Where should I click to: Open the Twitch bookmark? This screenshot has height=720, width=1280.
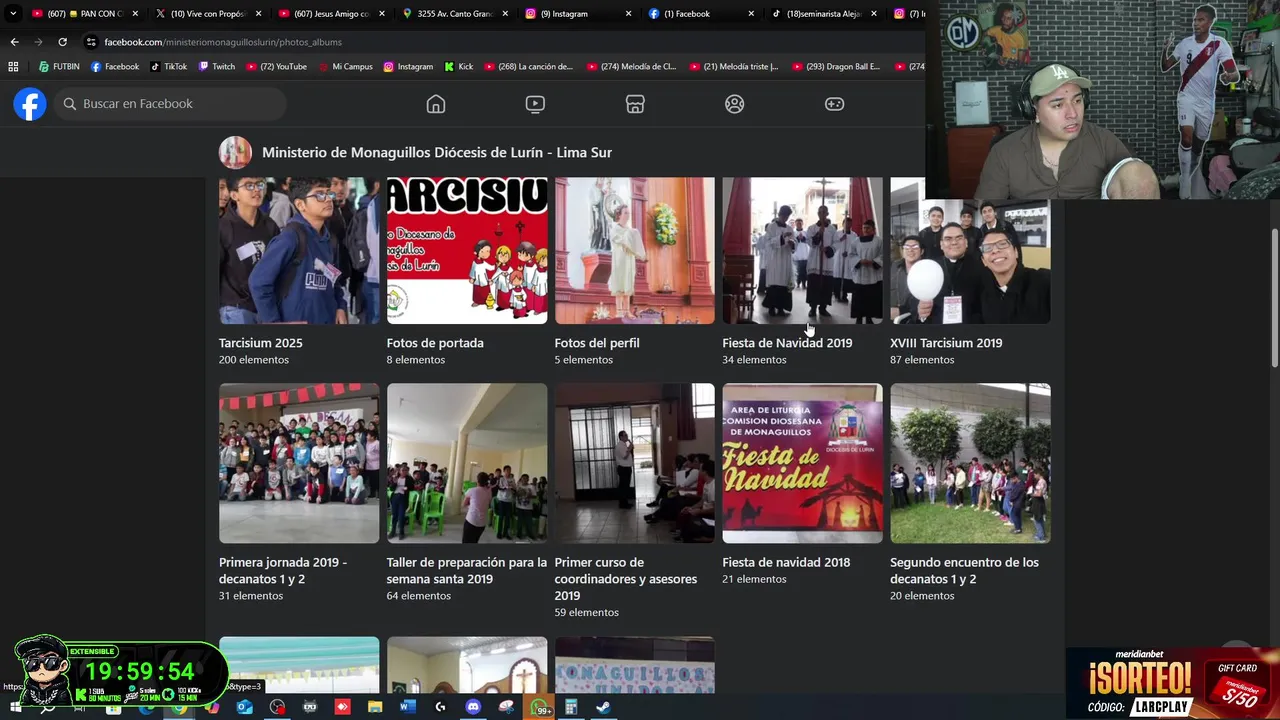(217, 67)
